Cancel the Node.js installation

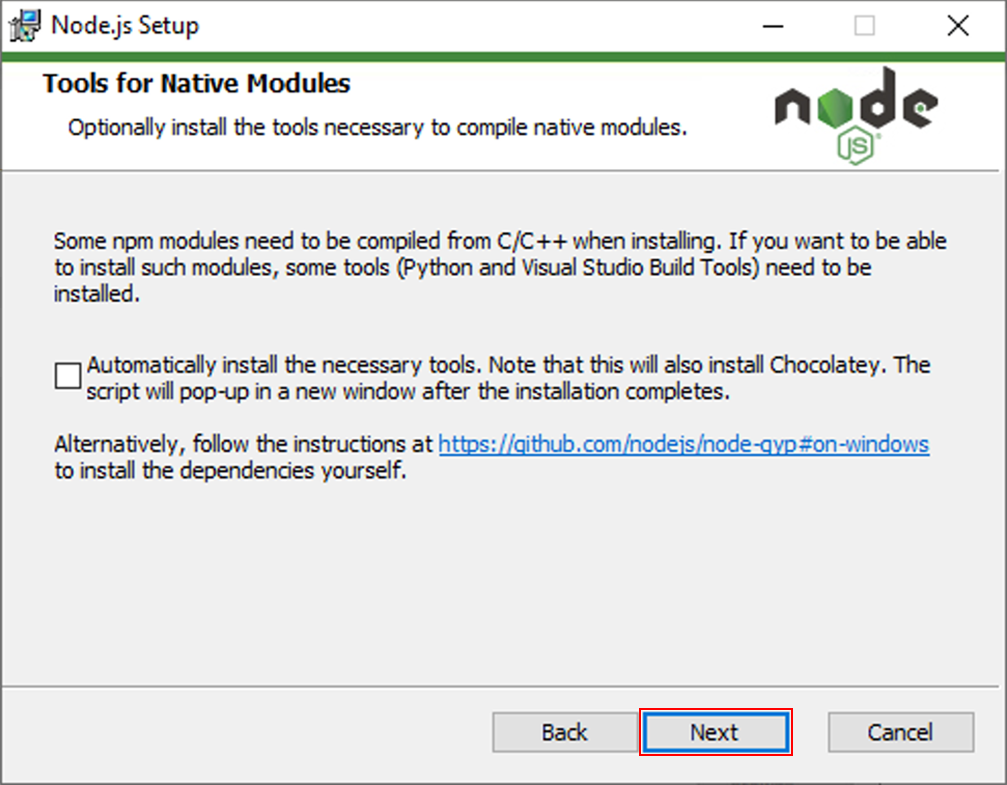pos(900,732)
